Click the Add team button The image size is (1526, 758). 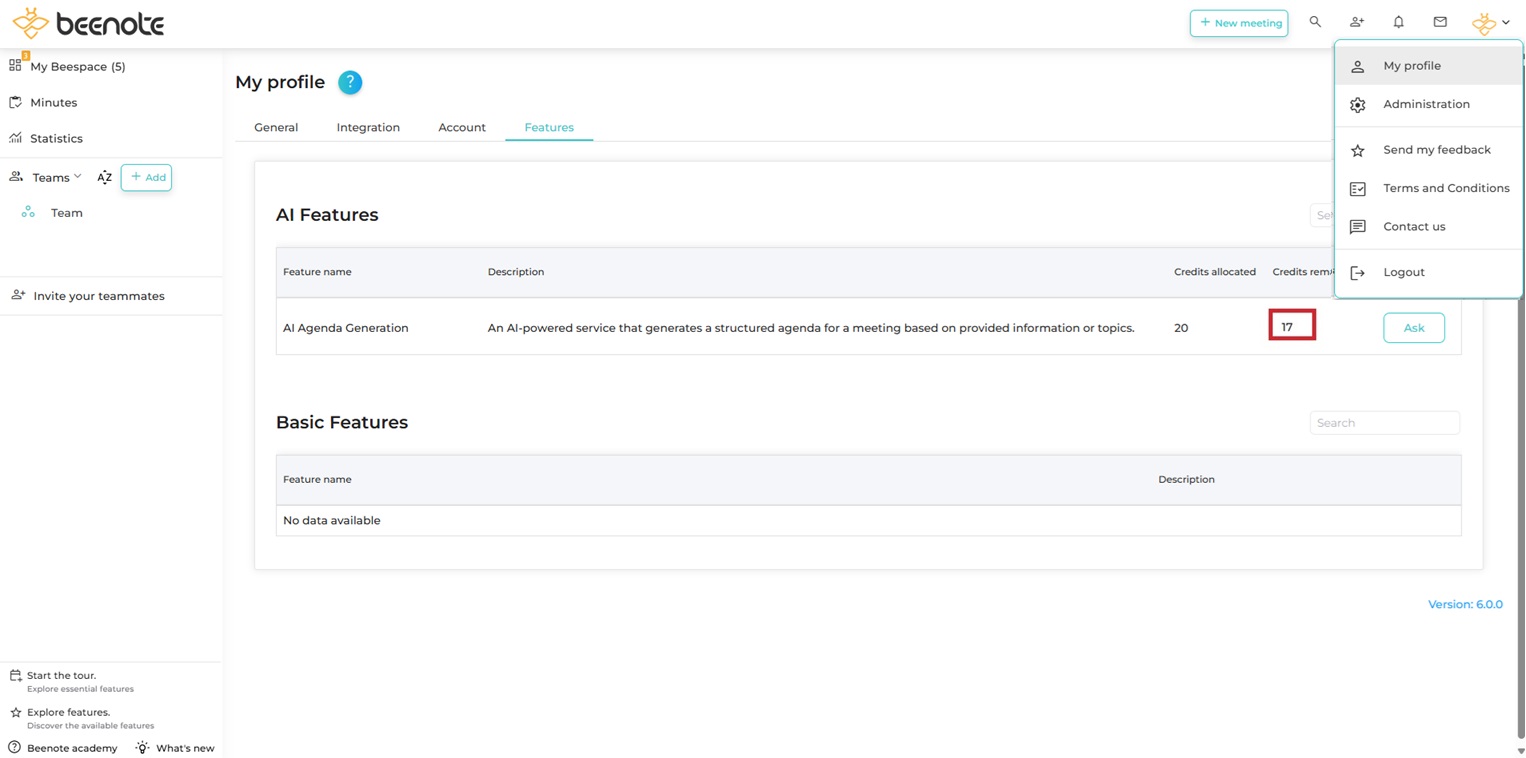point(146,178)
